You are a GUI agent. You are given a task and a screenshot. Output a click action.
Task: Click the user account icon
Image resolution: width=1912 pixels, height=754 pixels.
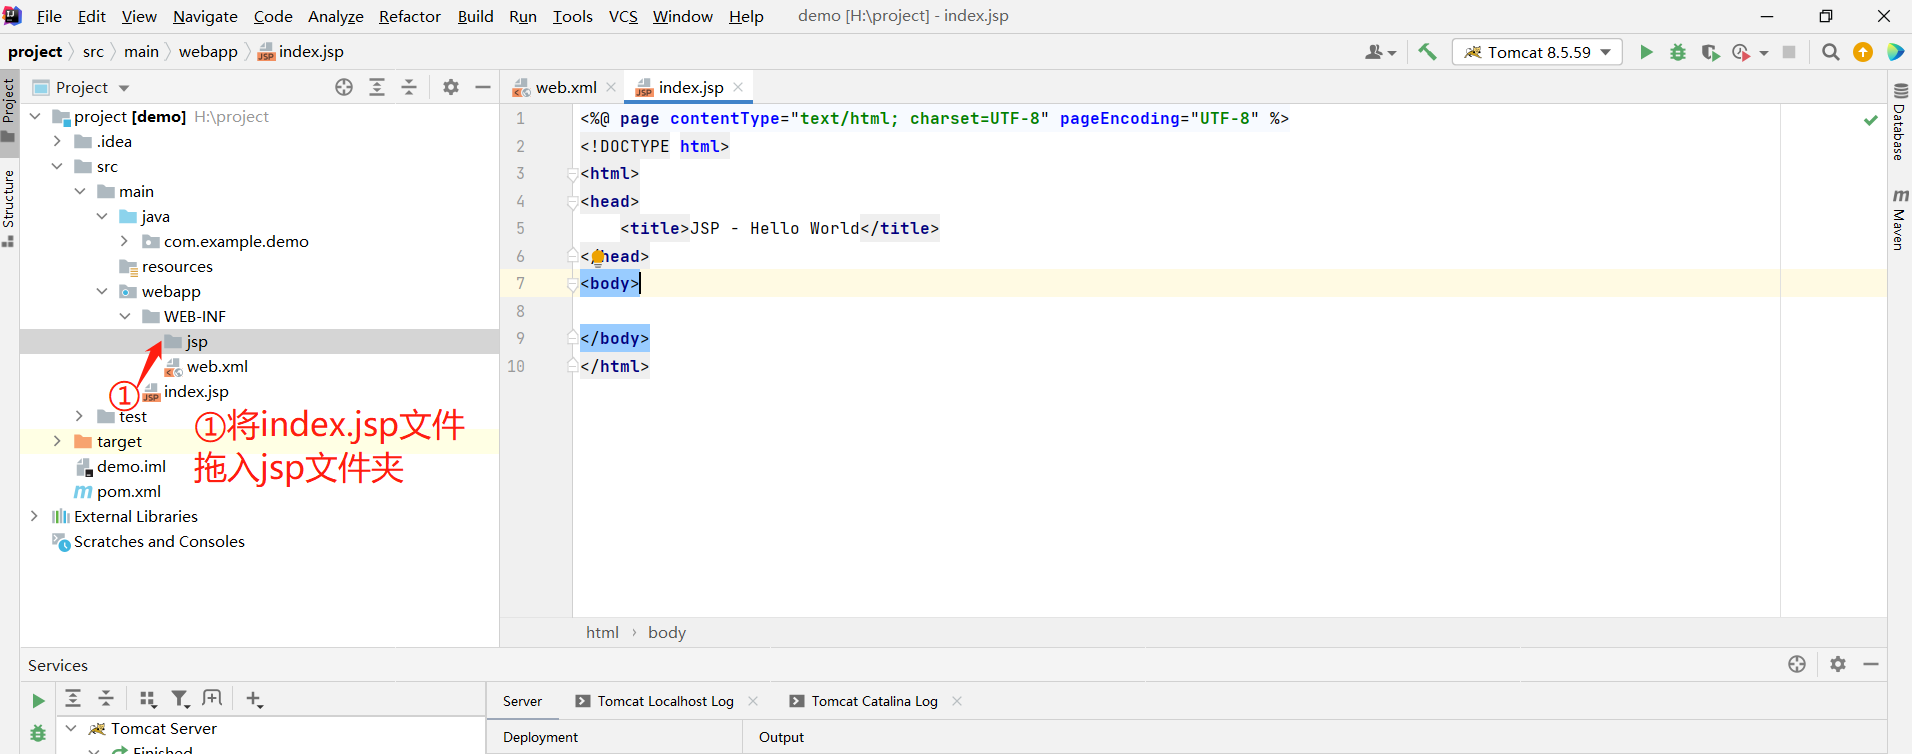tap(1380, 52)
